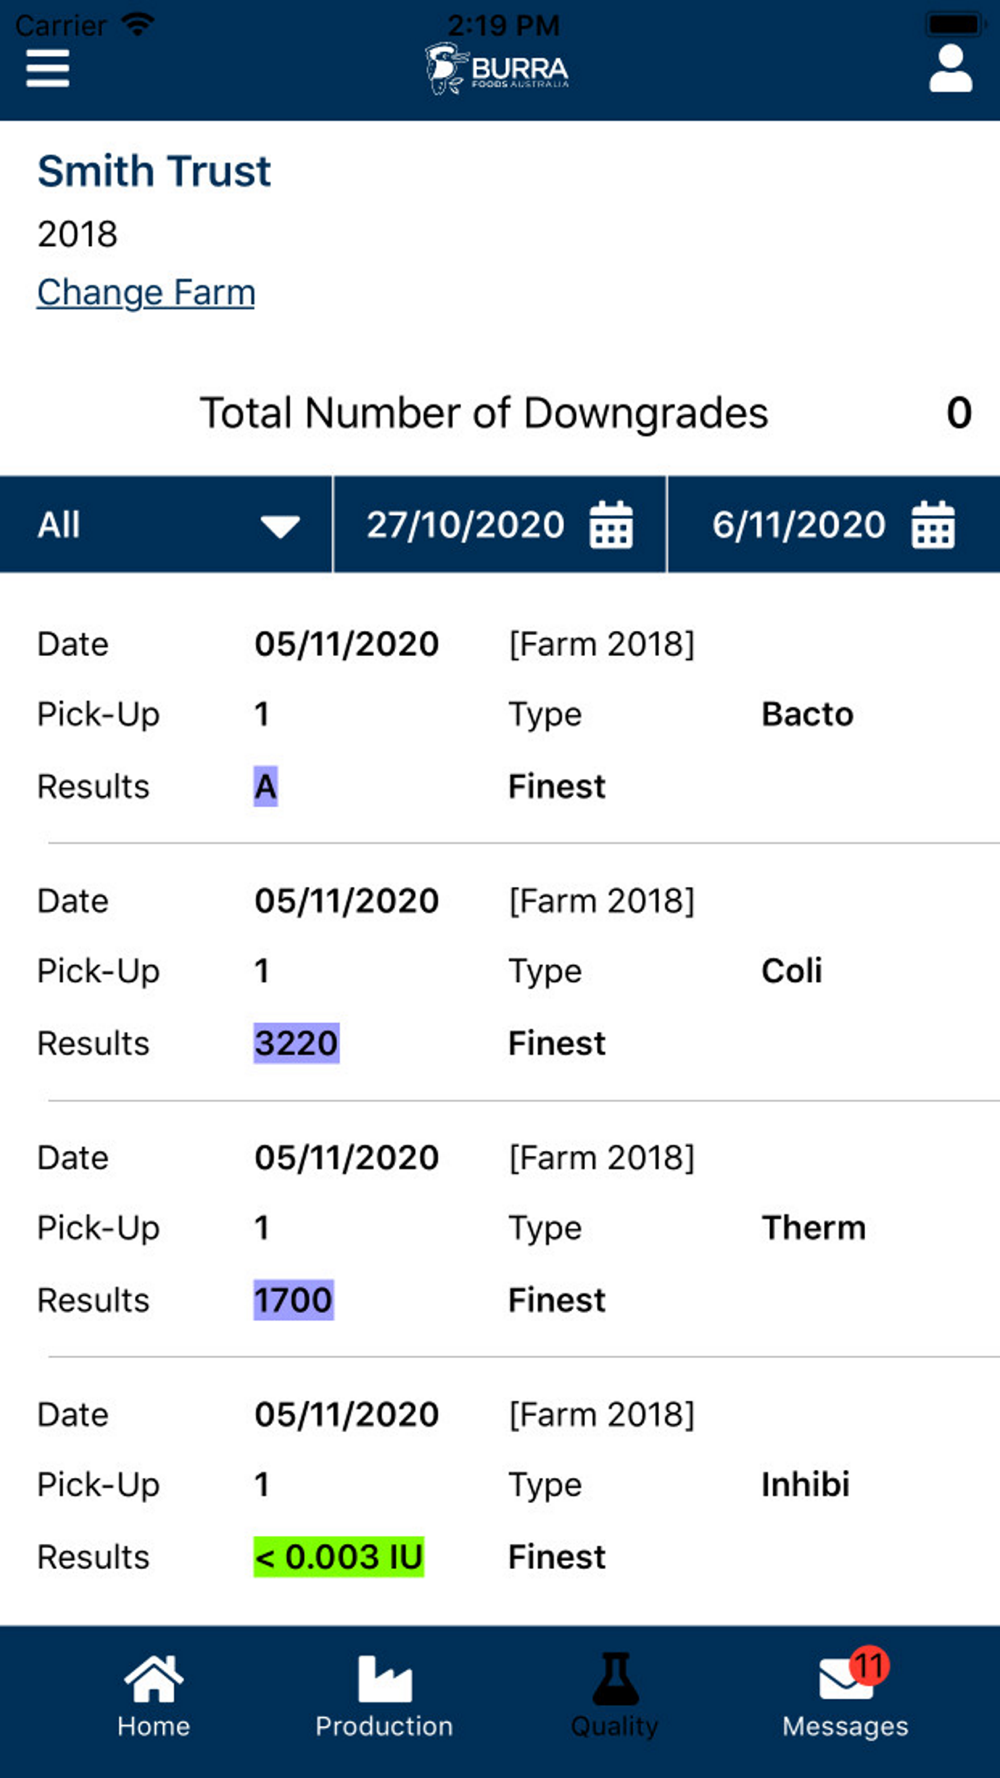The height and width of the screenshot is (1778, 1000).
Task: Tap the Quality flask icon
Action: point(614,1679)
